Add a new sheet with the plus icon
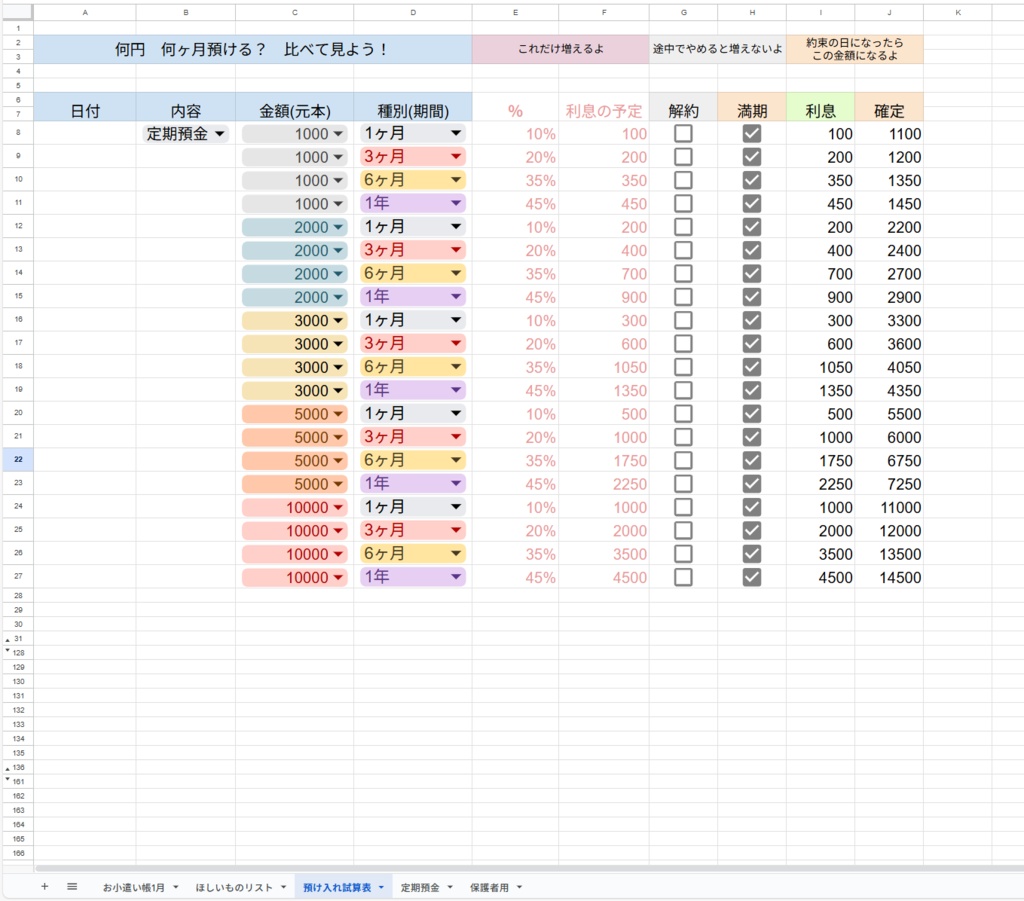Image resolution: width=1024 pixels, height=901 pixels. (44, 886)
